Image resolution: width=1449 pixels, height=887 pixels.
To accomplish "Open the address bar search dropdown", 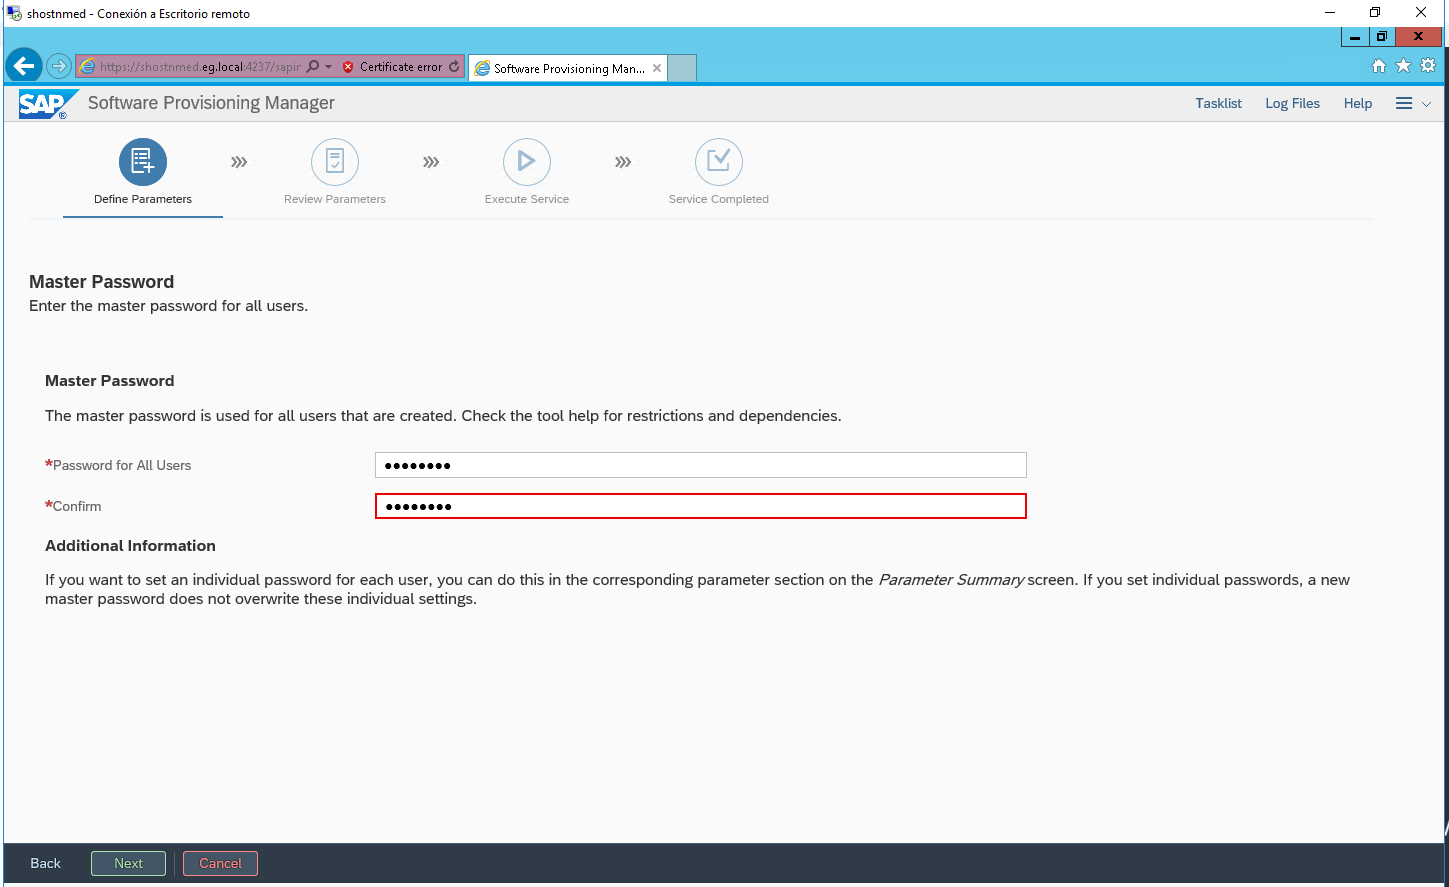I will pyautogui.click(x=328, y=67).
